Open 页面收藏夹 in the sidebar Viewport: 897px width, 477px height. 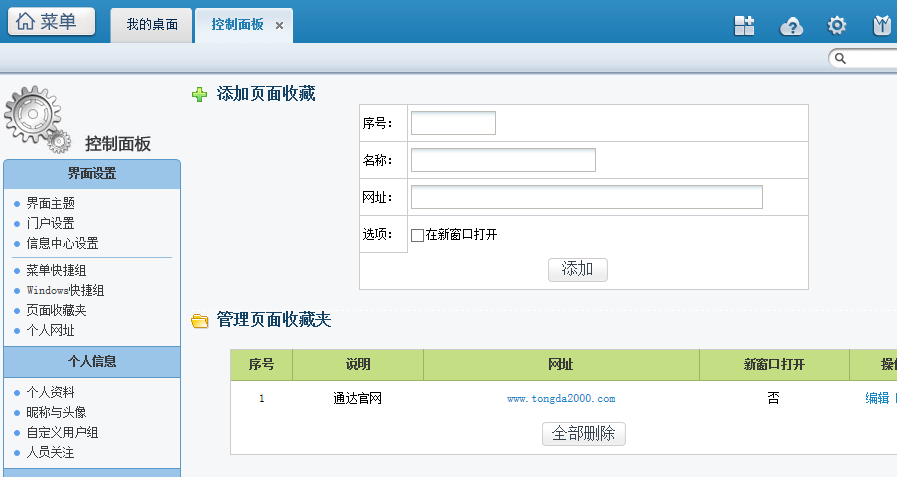click(x=56, y=310)
